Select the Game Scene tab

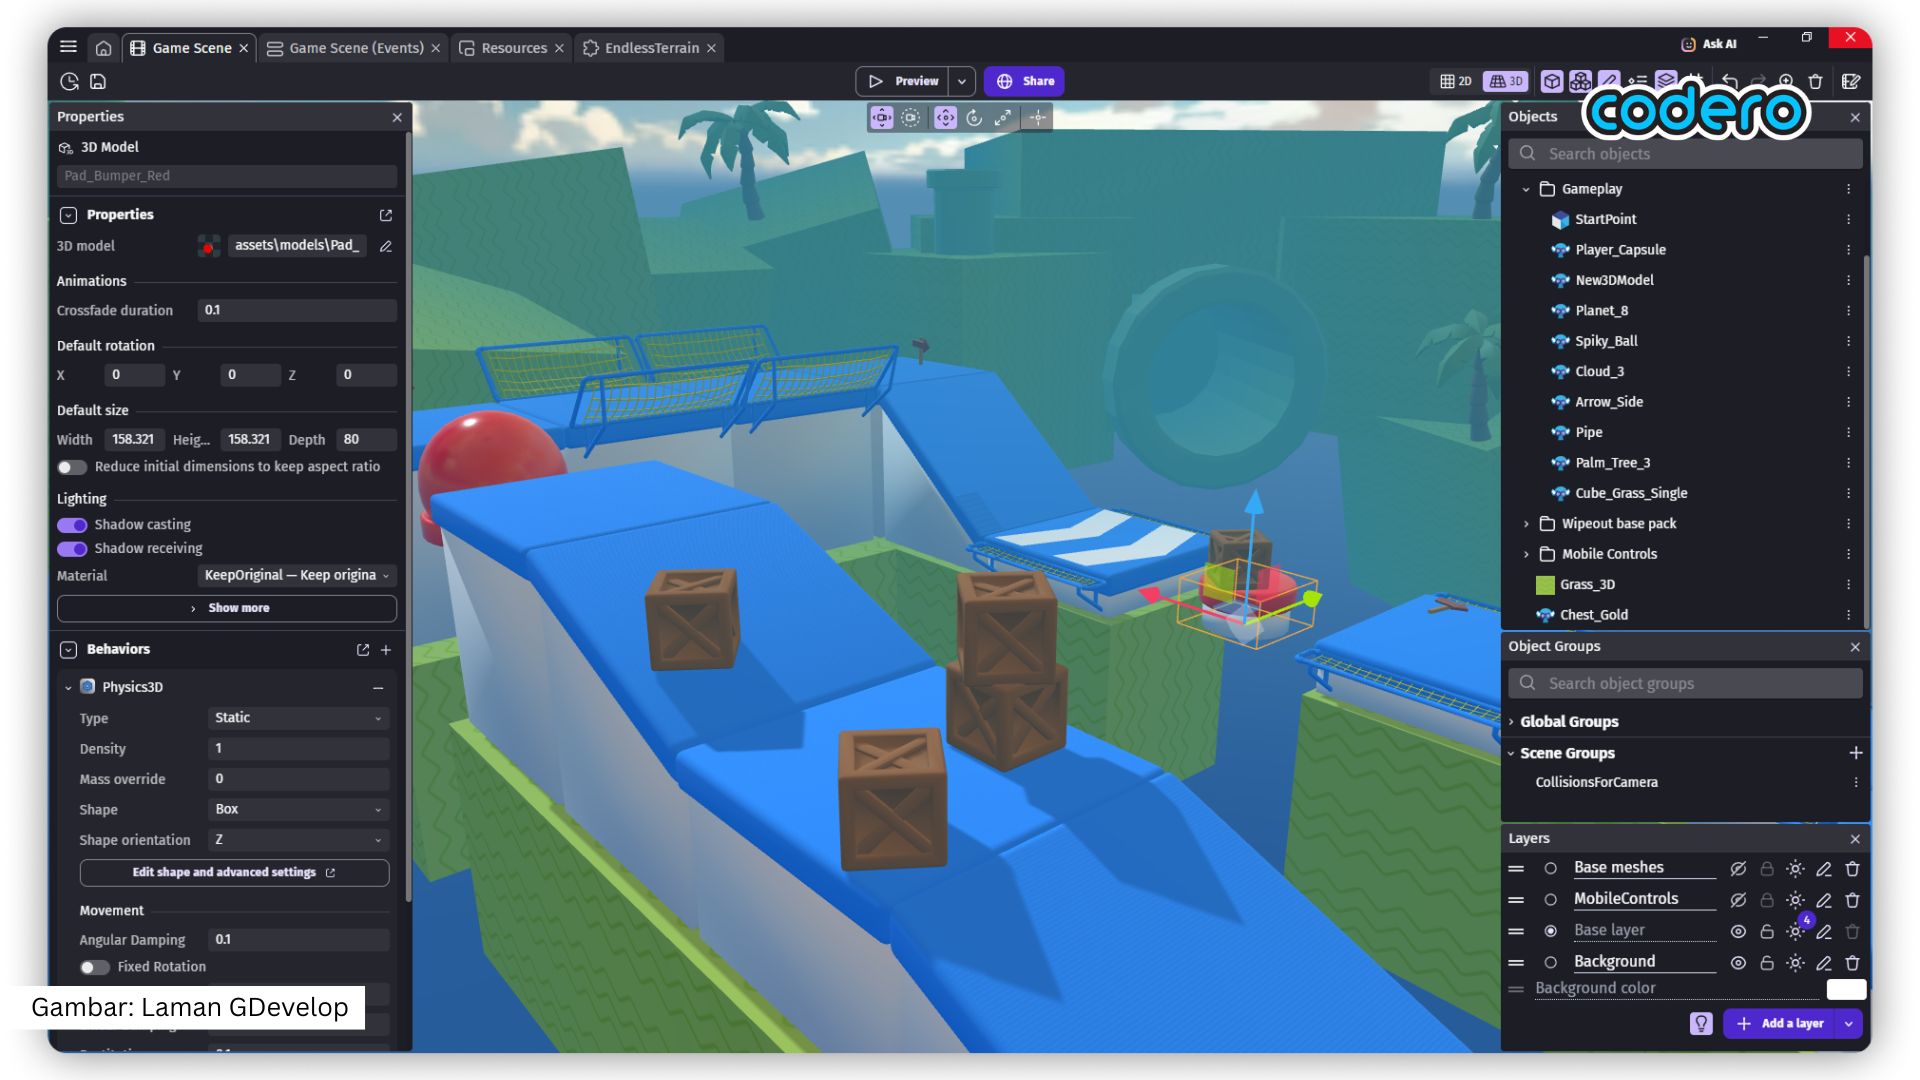(x=191, y=48)
